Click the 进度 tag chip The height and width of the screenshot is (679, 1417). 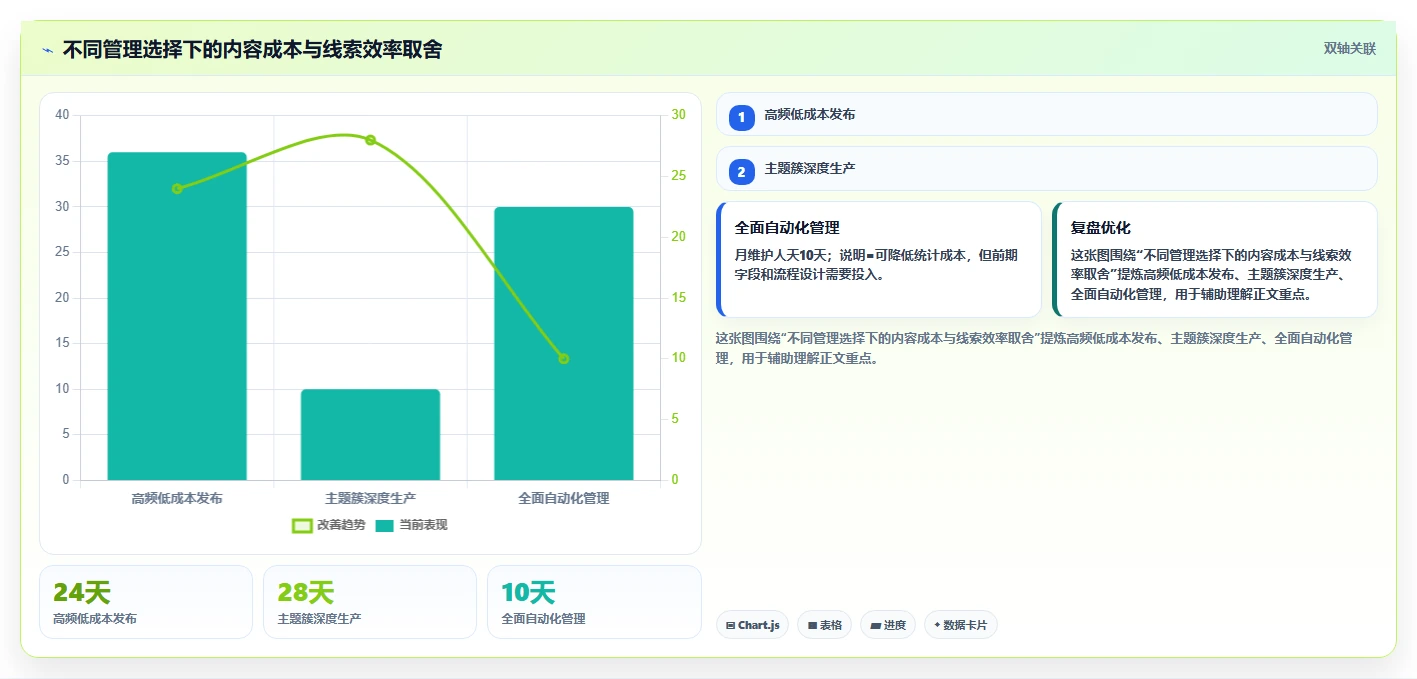pyautogui.click(x=888, y=625)
